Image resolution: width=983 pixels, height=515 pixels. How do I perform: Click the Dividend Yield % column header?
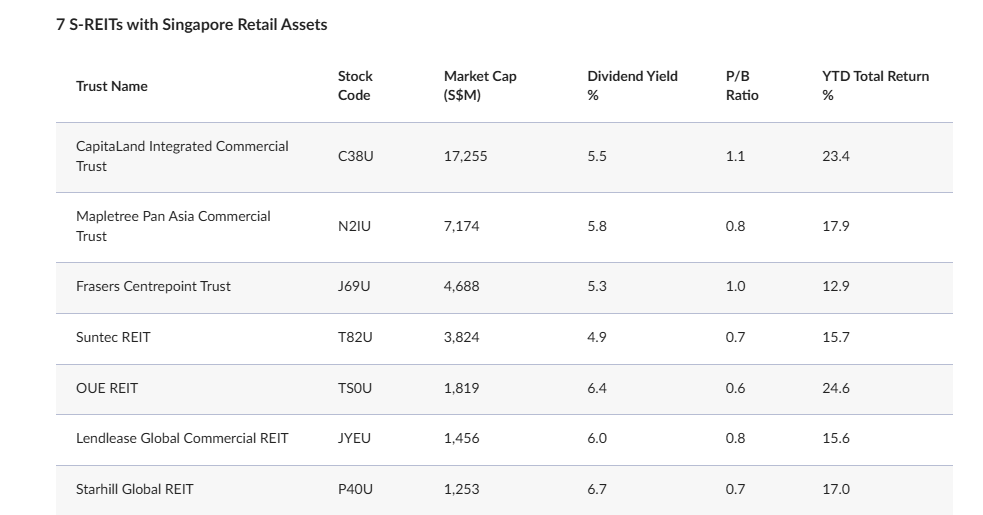point(632,86)
